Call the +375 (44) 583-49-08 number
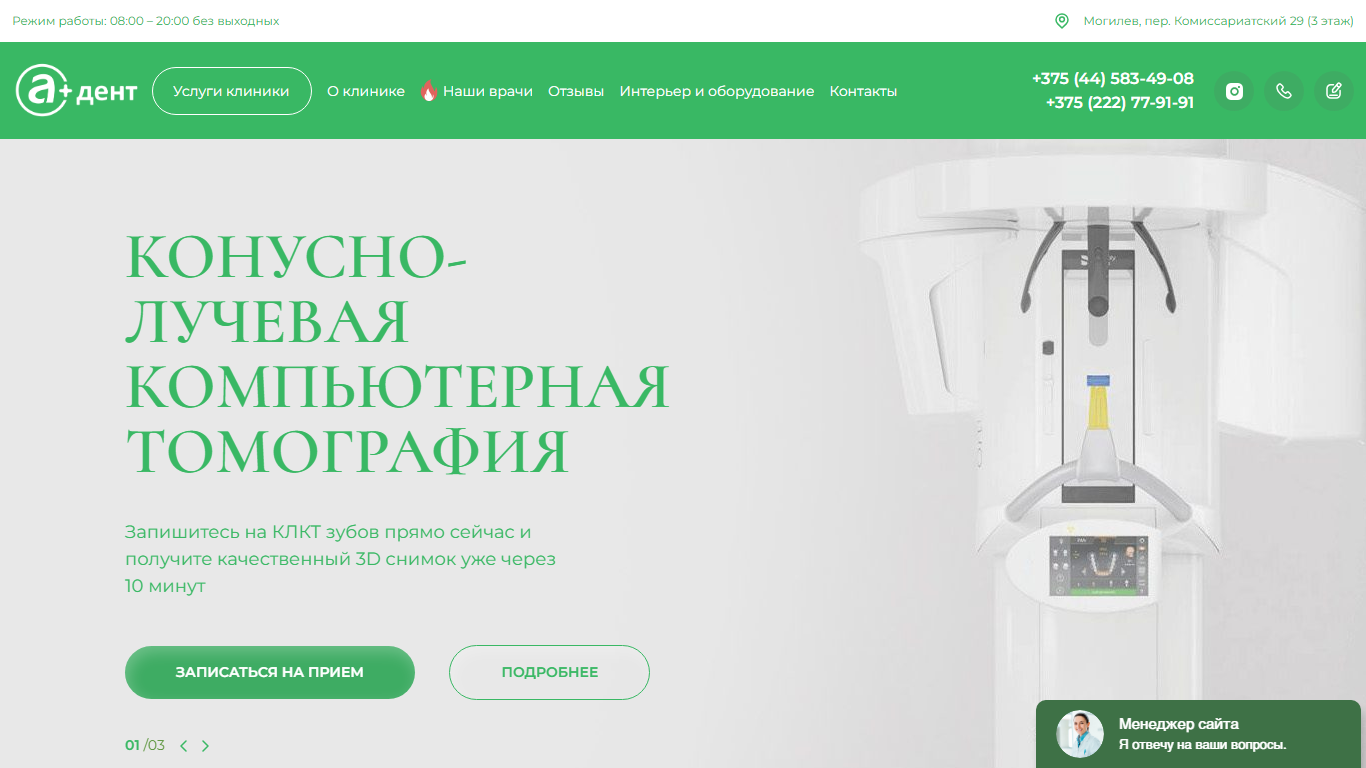Image resolution: width=1366 pixels, height=768 pixels. point(1113,78)
